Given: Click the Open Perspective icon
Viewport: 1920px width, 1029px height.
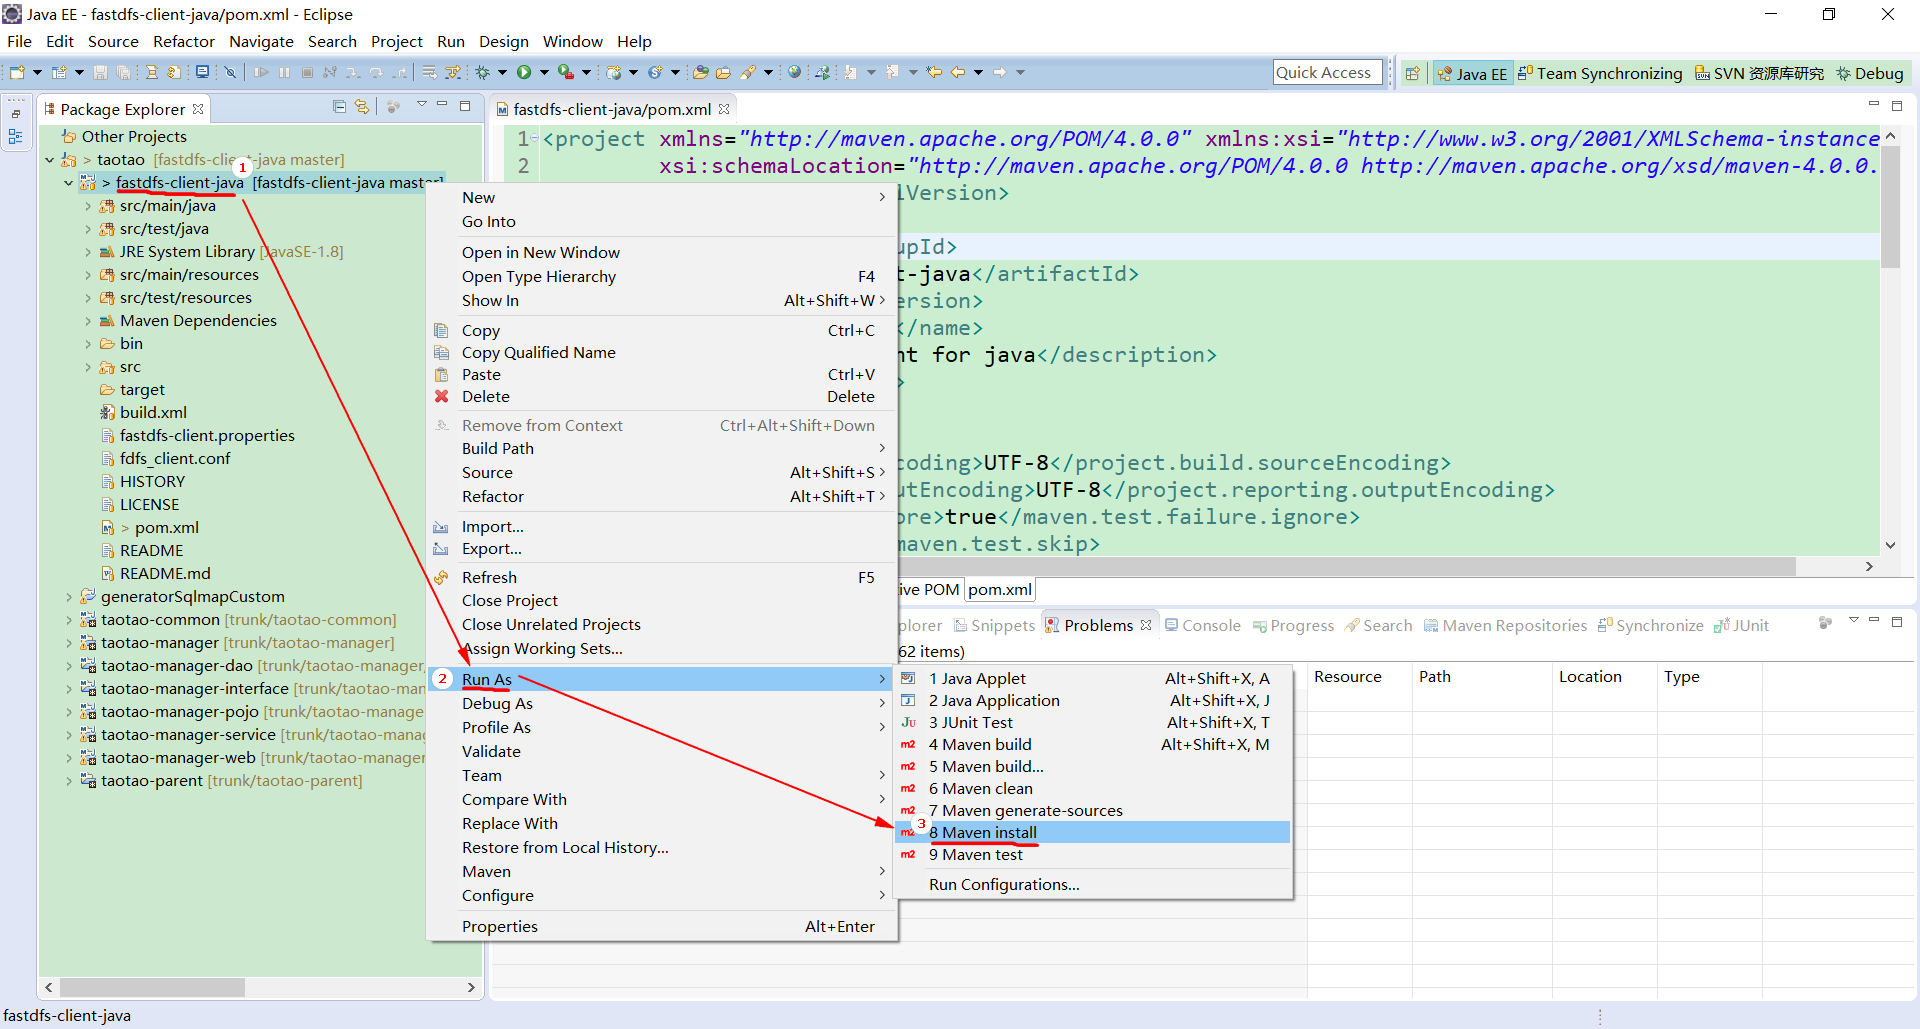Looking at the screenshot, I should tap(1412, 73).
